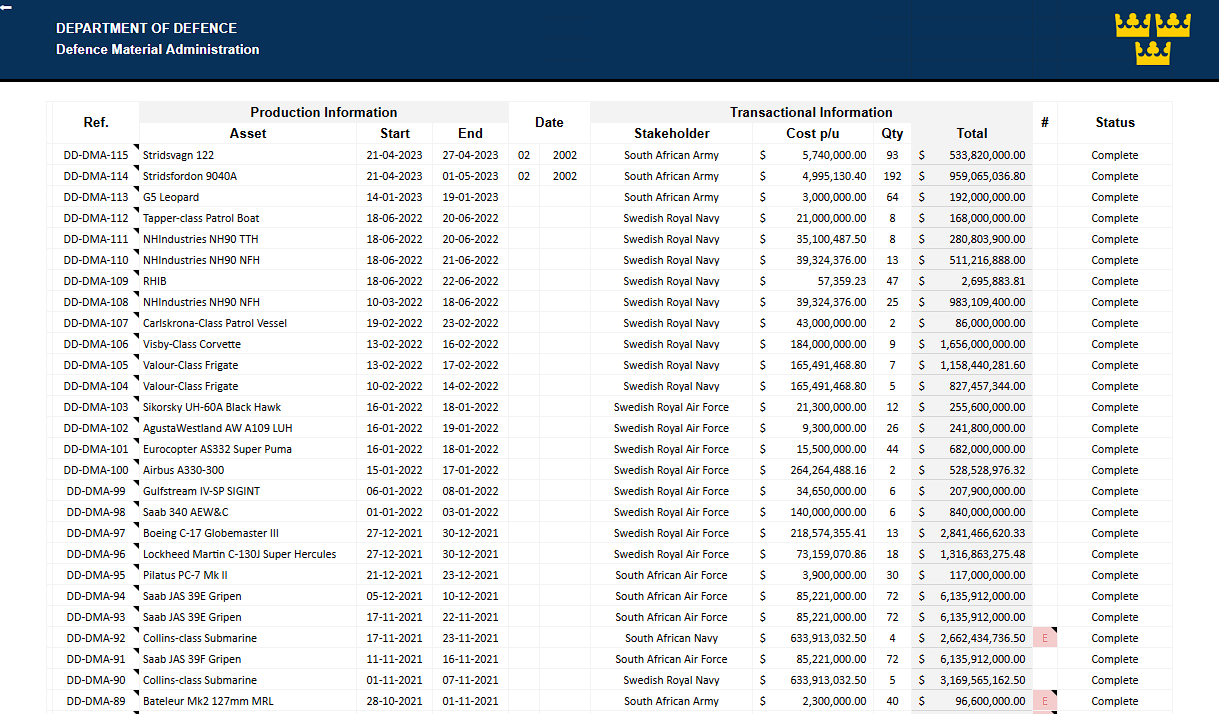Click the Stridsfordon 9040A asset cell

coord(248,176)
